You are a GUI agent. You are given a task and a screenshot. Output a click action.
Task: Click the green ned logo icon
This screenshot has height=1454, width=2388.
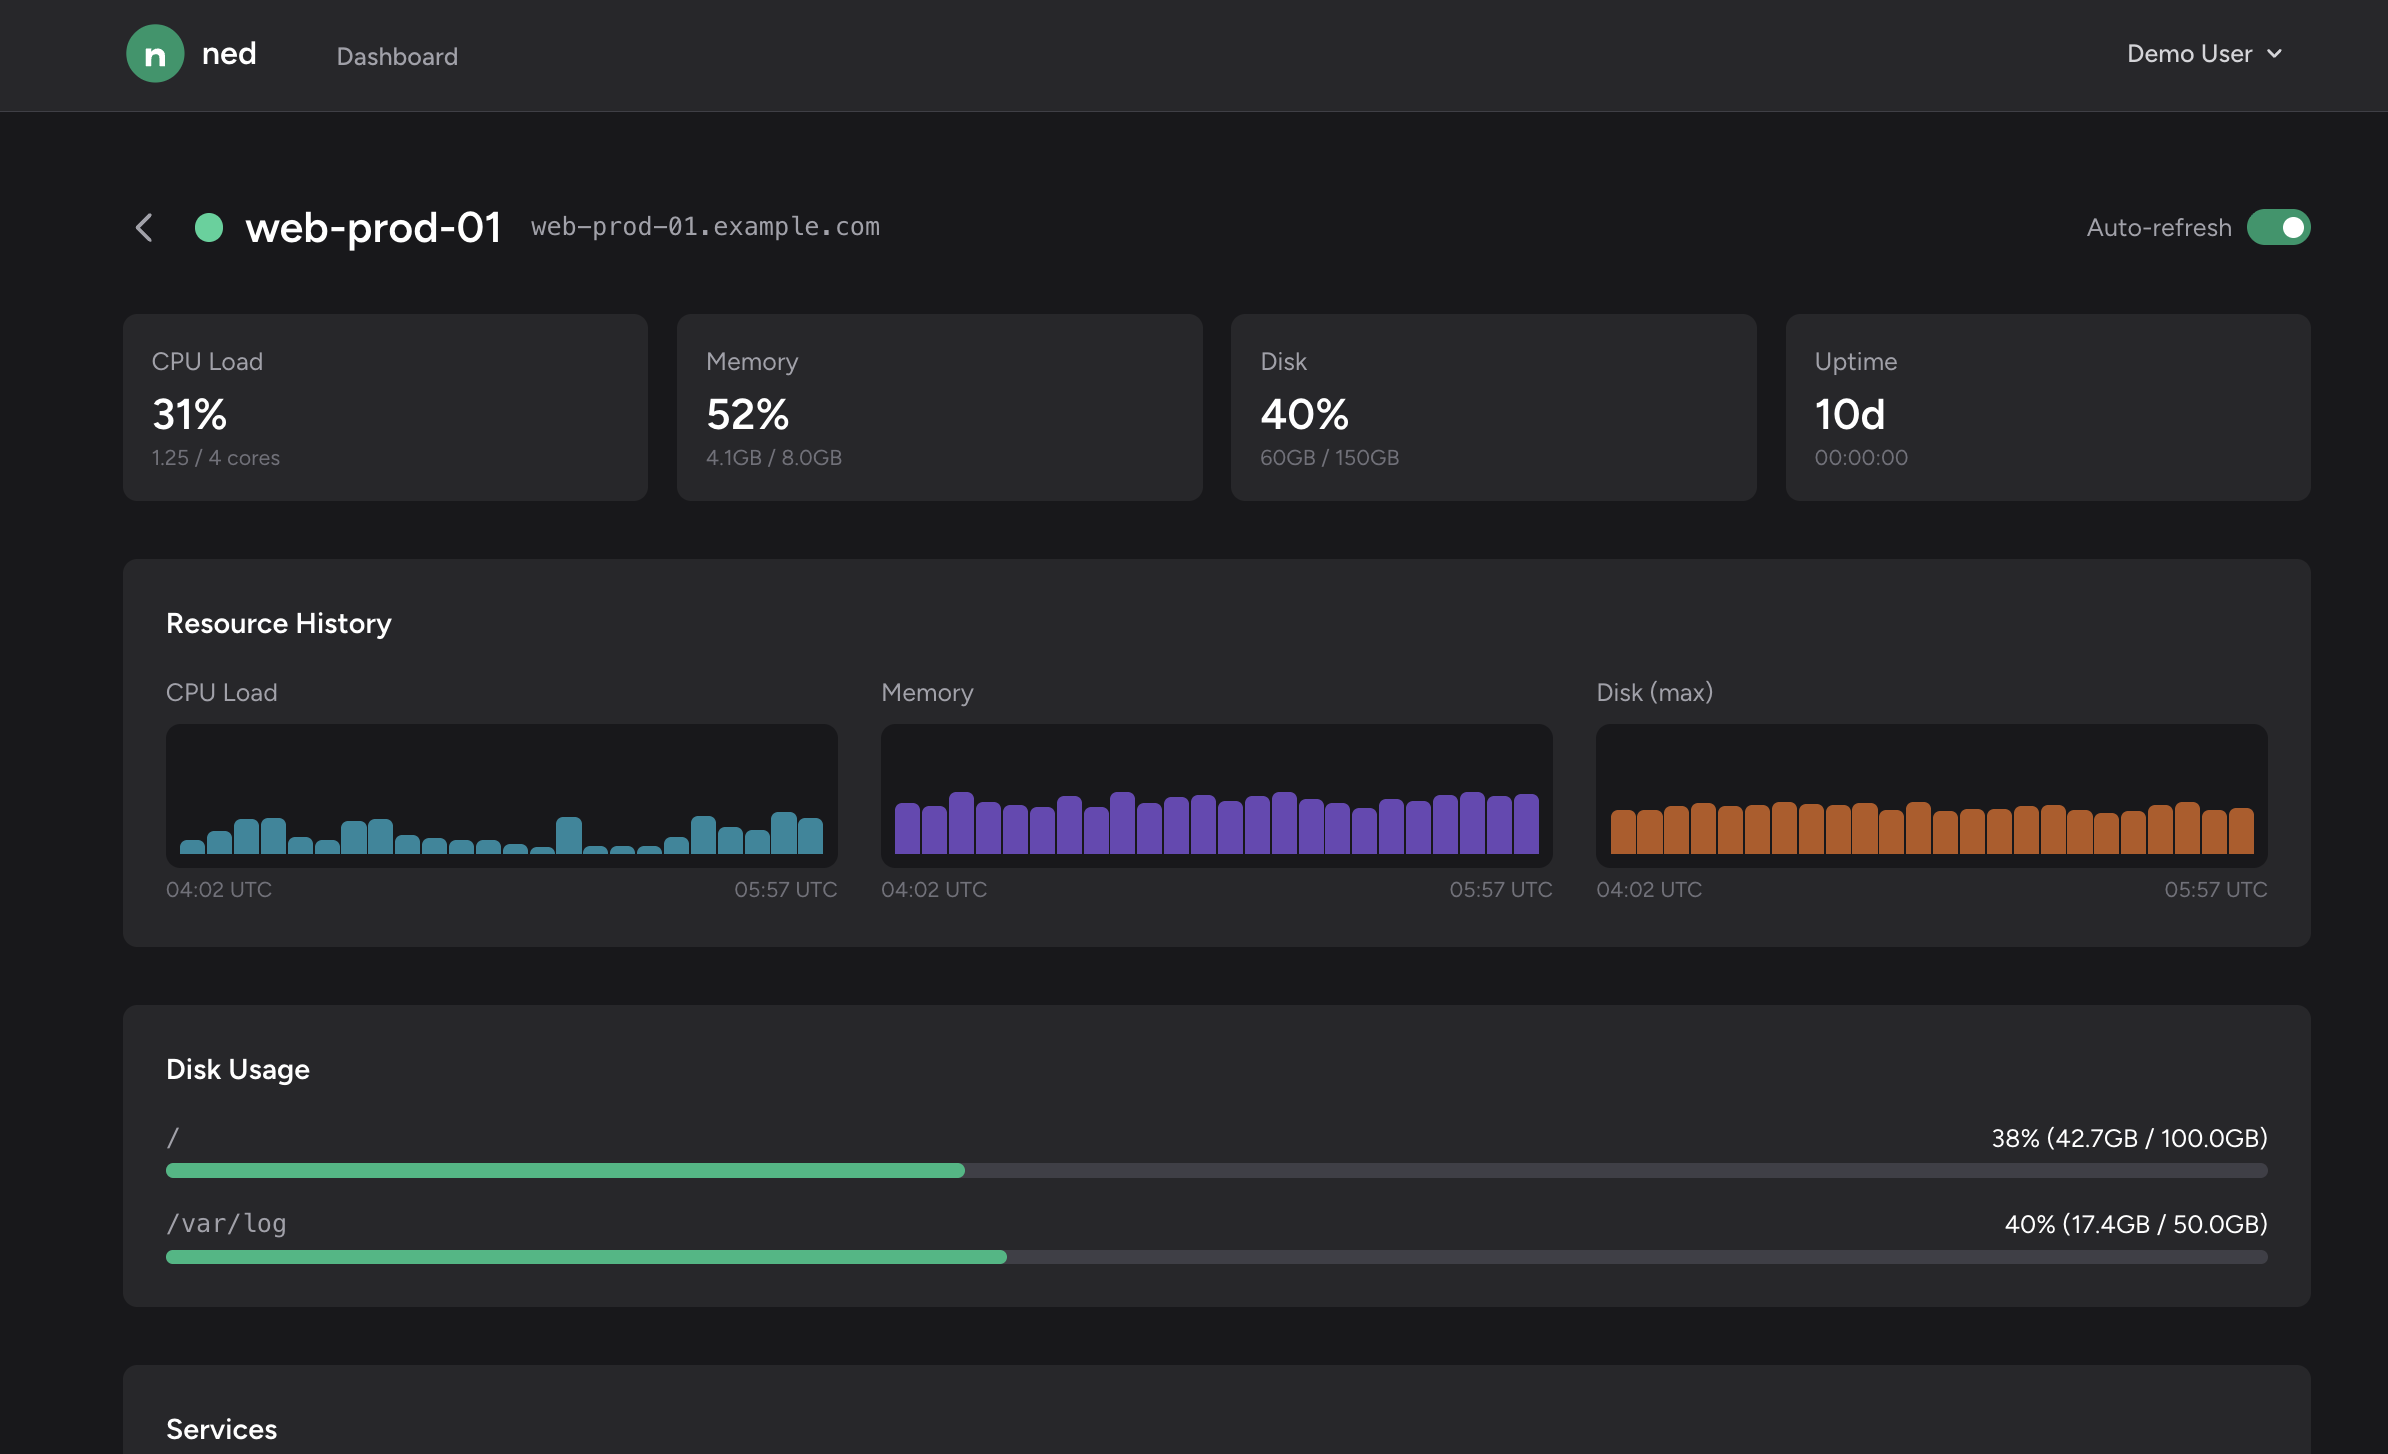pos(155,54)
